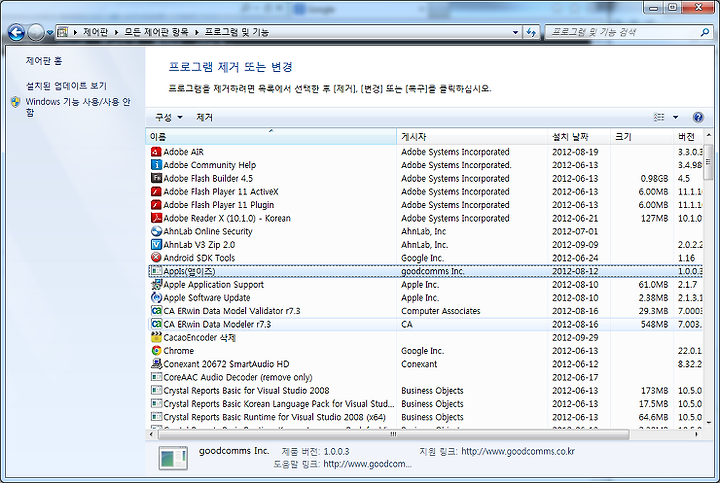Click the Flash Player 11 ActiveX icon
Viewport: 720px width, 483px height.
[x=156, y=191]
